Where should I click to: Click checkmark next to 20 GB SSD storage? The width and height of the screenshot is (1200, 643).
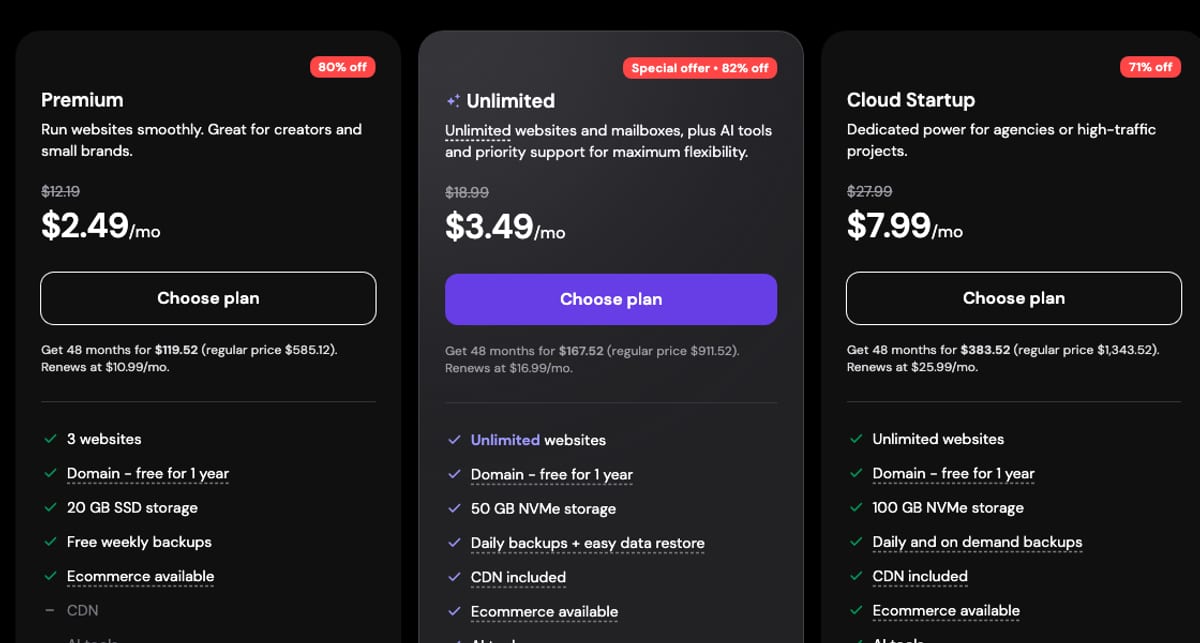click(x=50, y=507)
